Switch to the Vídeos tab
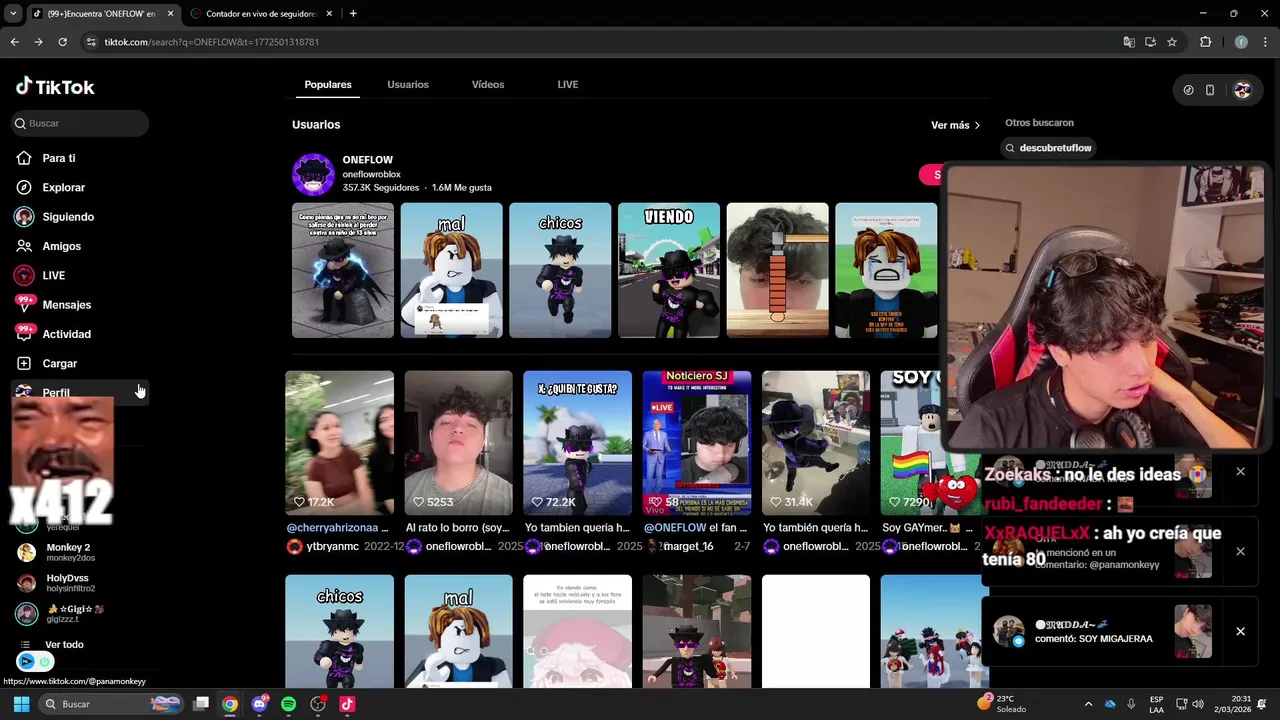1280x720 pixels. (488, 85)
